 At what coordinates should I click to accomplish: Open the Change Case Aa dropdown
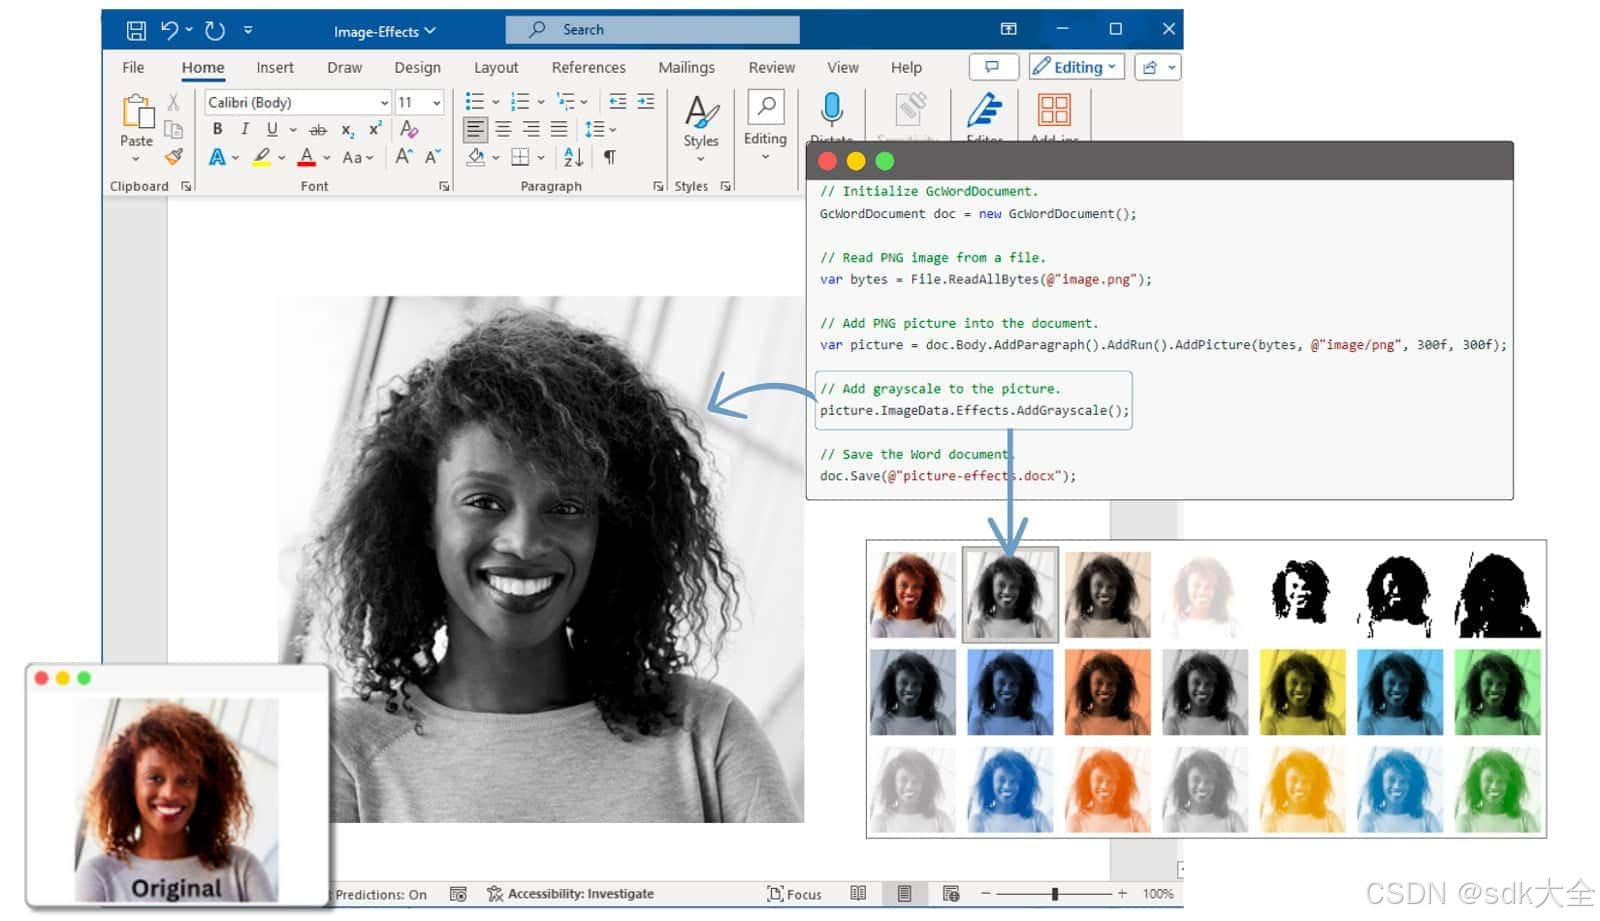click(357, 157)
